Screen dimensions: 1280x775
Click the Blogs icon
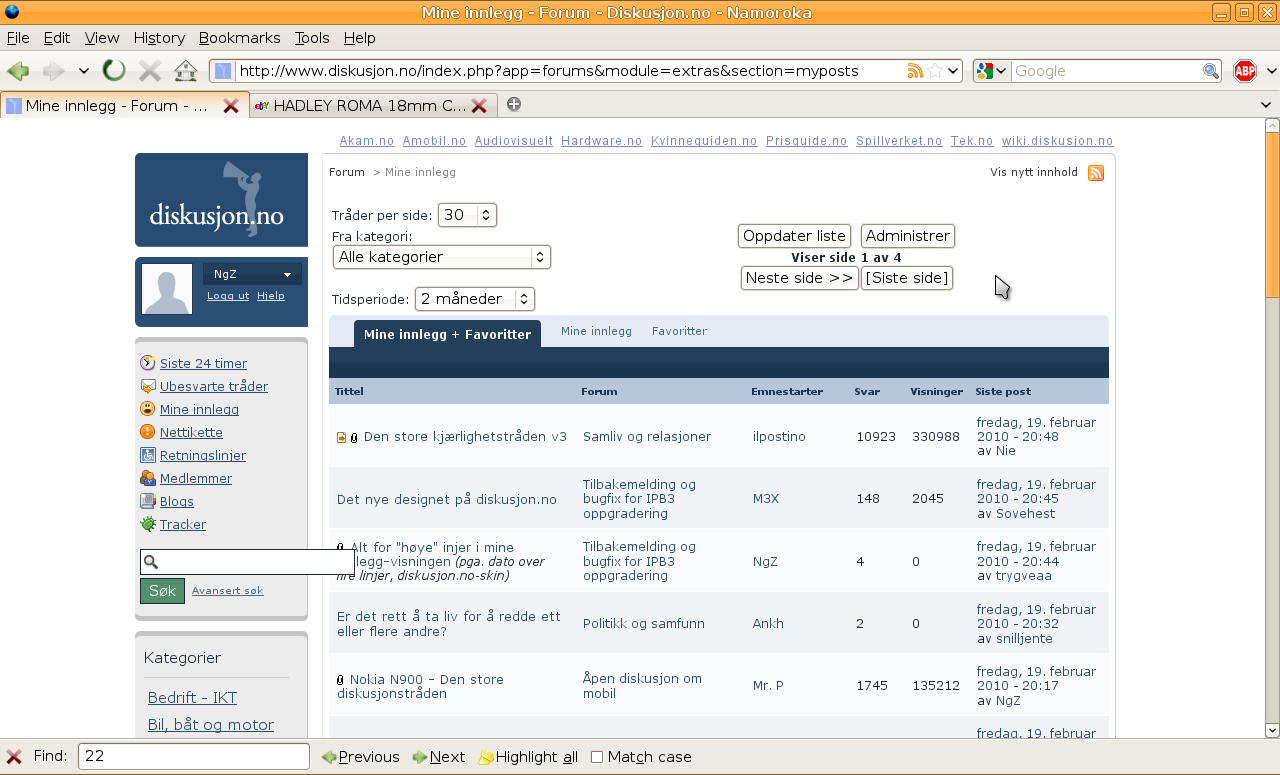pos(148,501)
